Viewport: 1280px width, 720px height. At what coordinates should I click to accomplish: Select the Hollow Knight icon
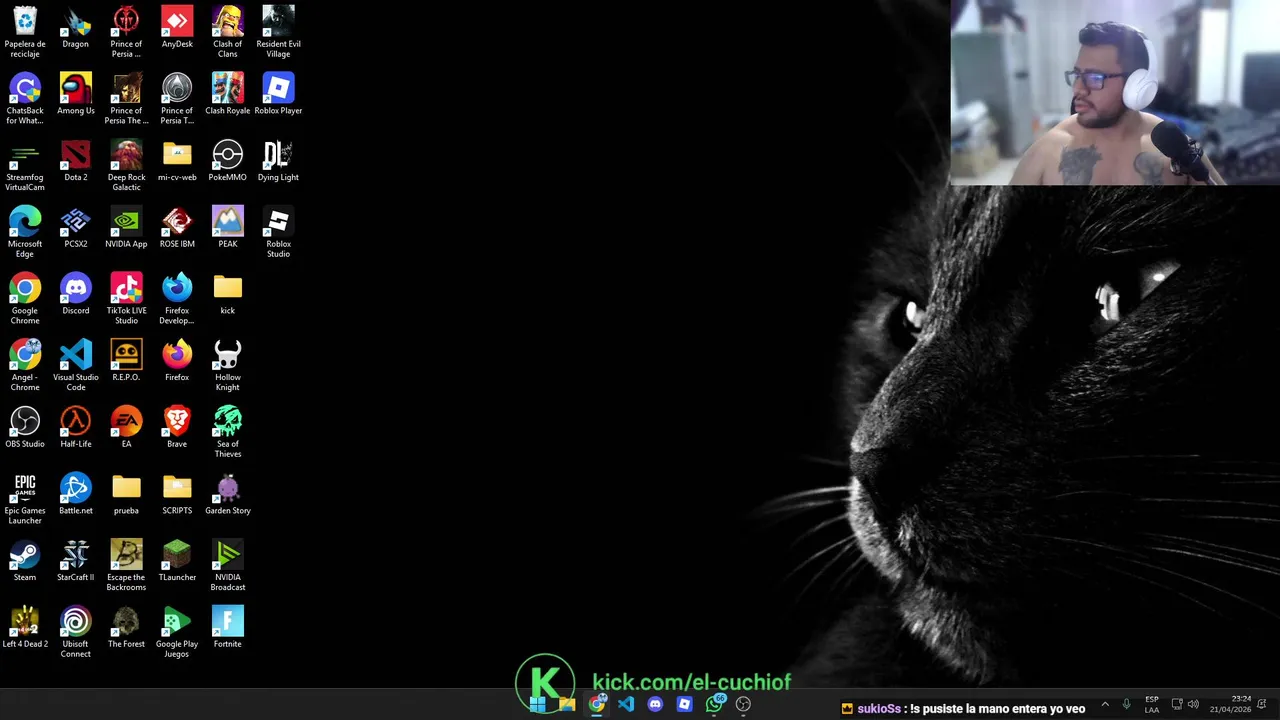[228, 366]
